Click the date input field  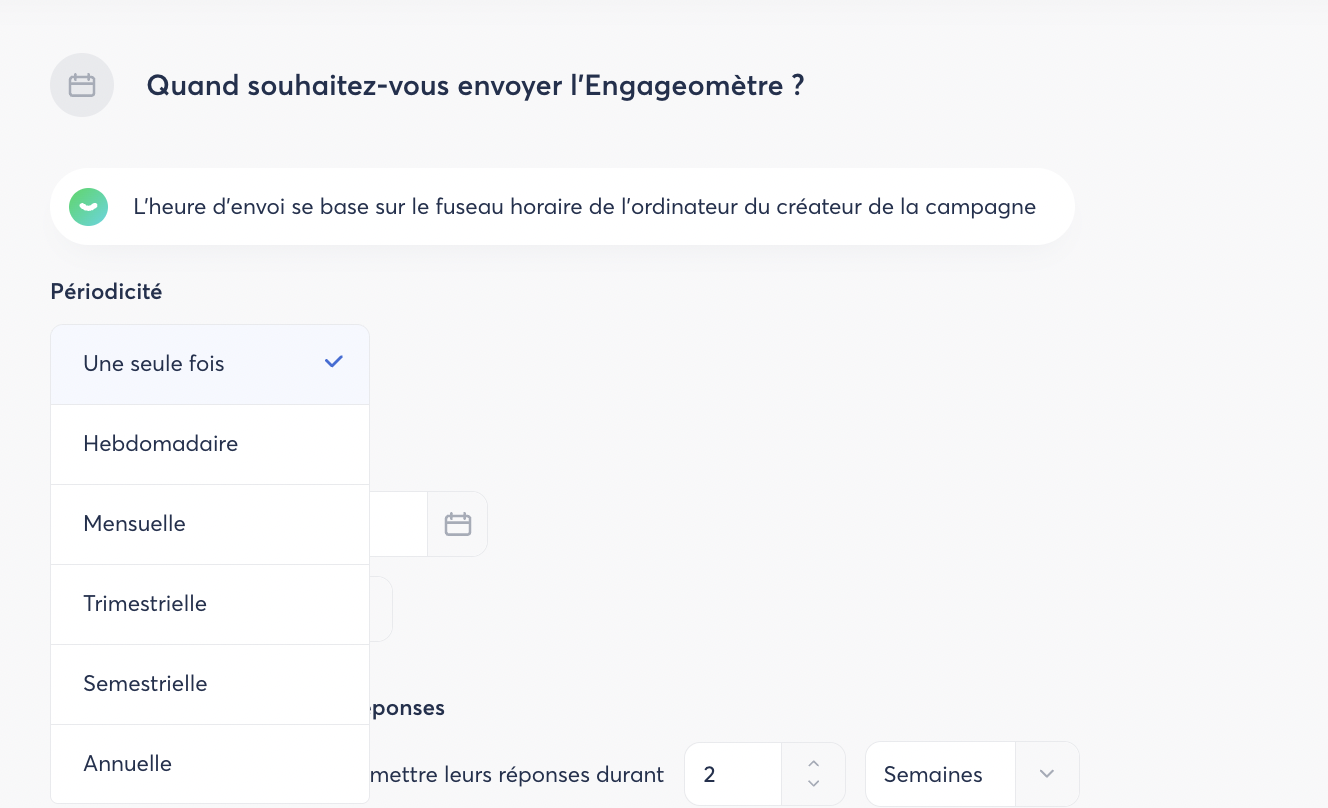[x=398, y=524]
